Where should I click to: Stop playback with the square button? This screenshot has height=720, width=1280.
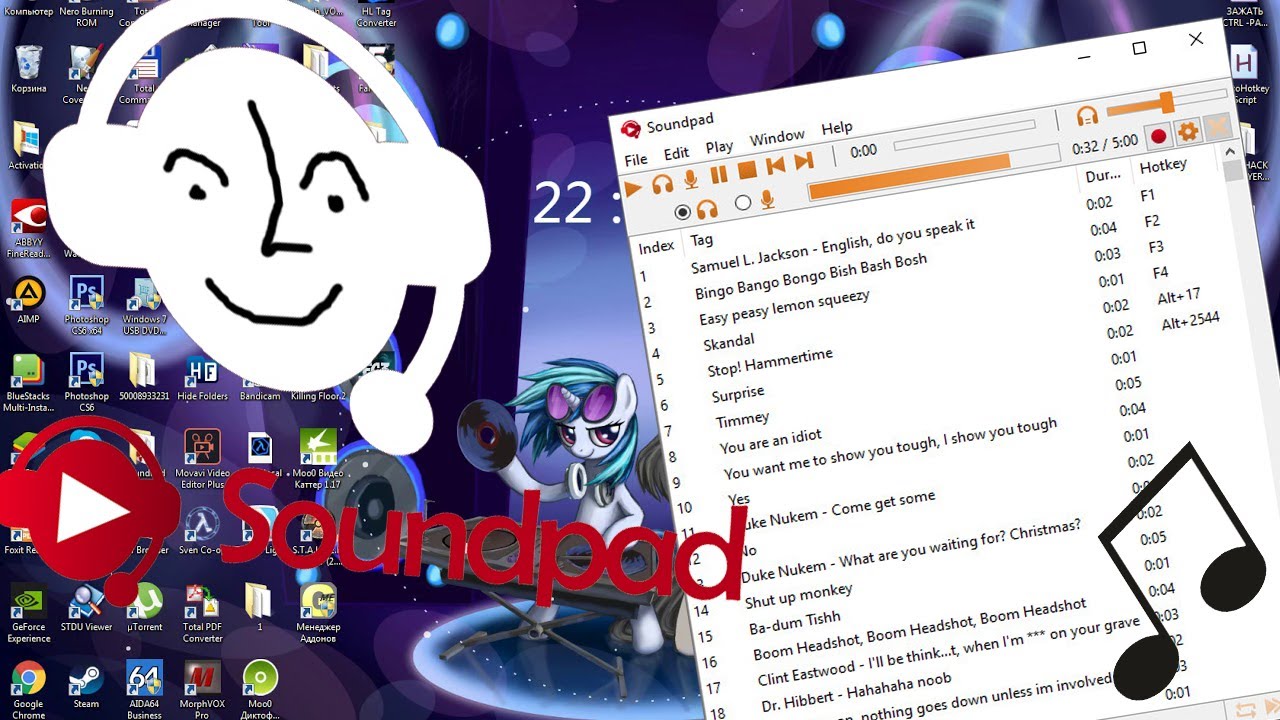click(746, 171)
